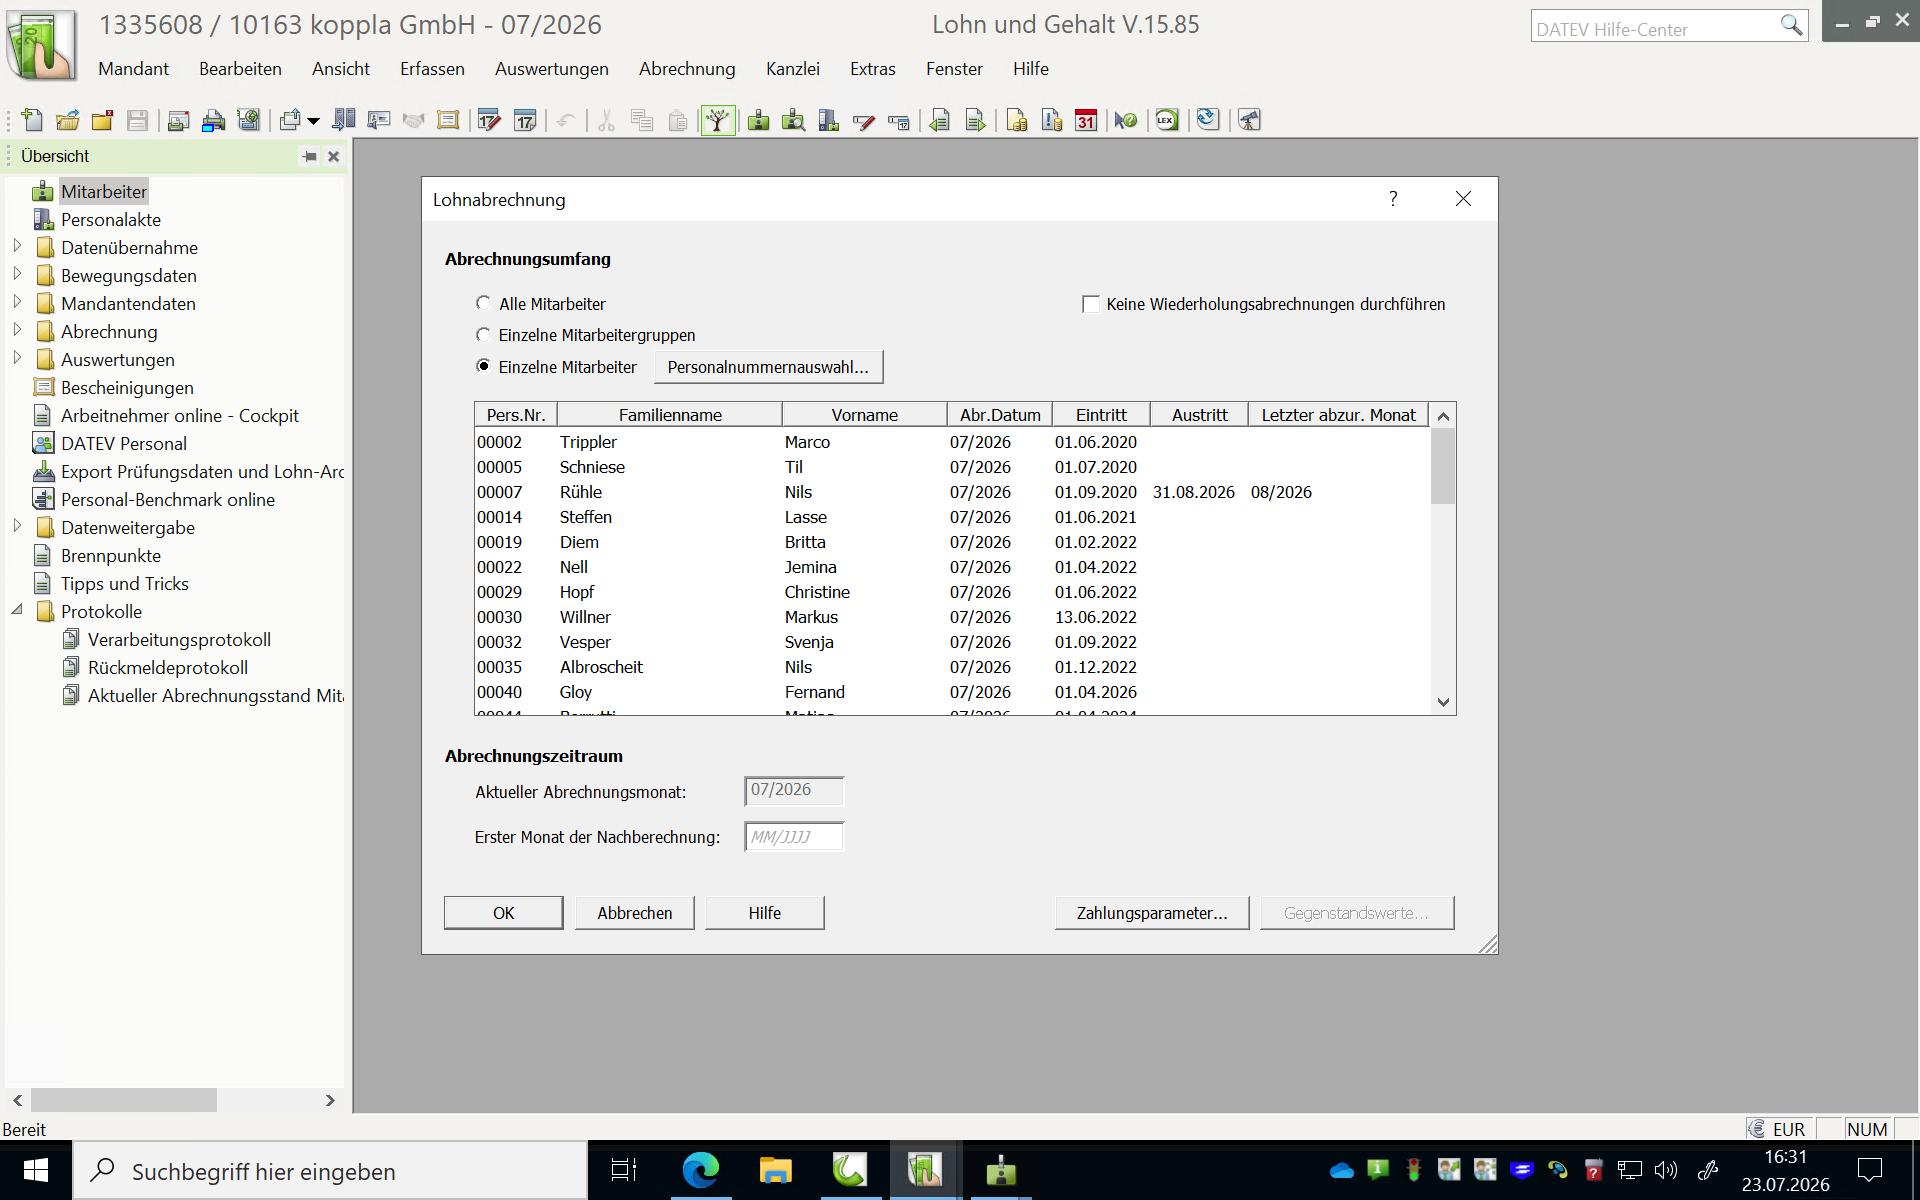Open the Erfassen menu
The height and width of the screenshot is (1200, 1920).
coord(432,69)
